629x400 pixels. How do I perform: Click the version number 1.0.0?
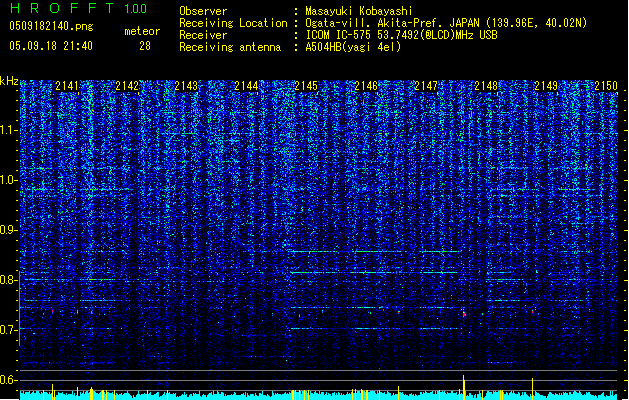[136, 8]
